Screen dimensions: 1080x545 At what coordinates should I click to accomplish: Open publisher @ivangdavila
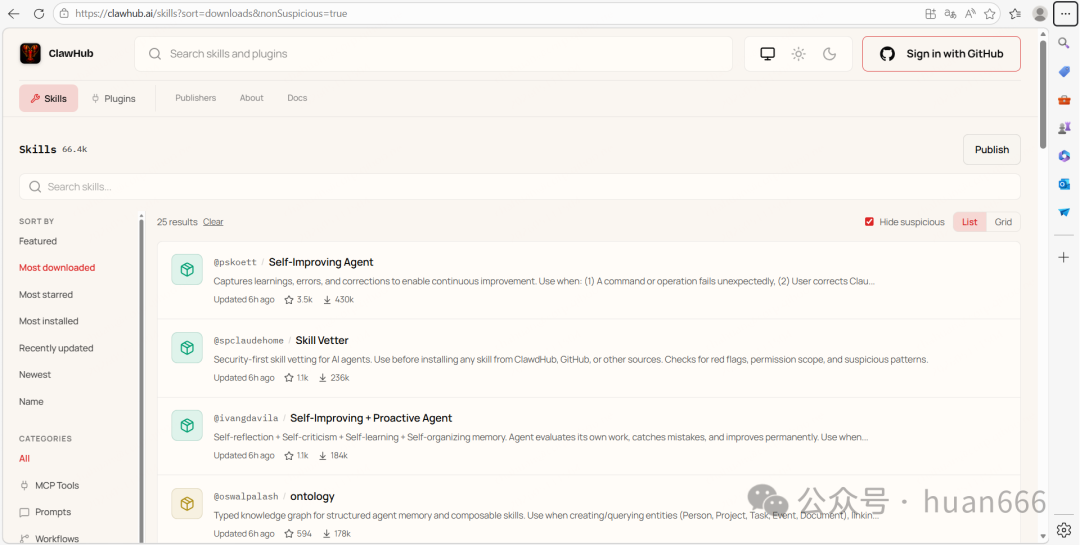tap(246, 418)
